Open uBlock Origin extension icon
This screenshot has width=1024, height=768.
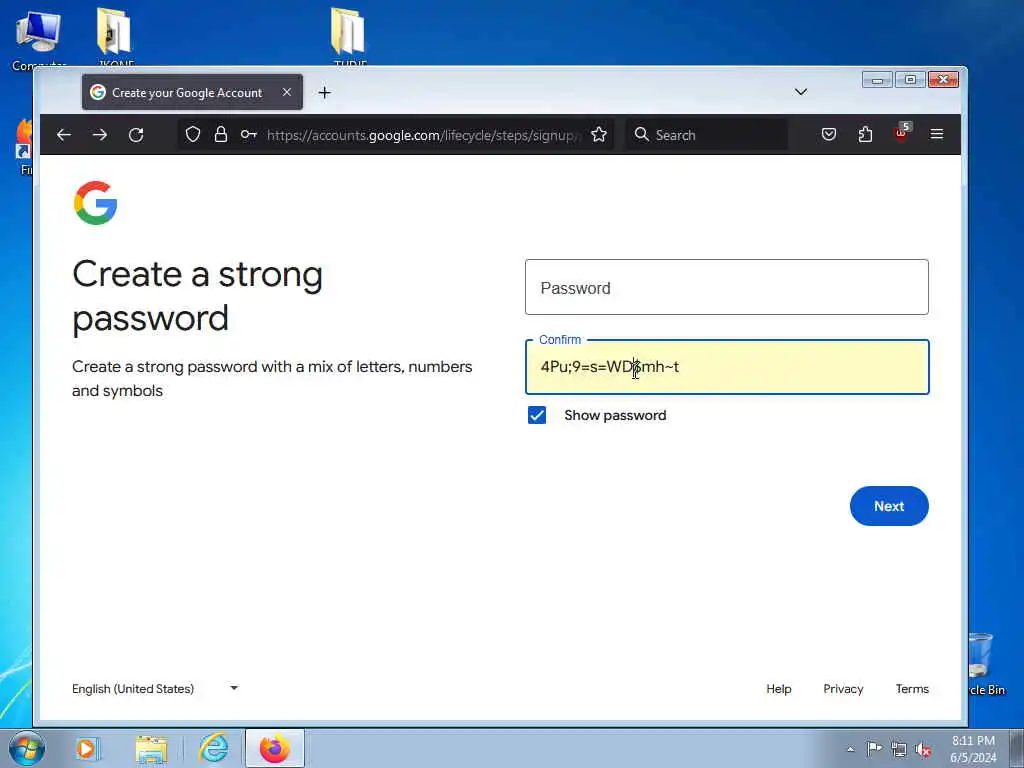[x=902, y=133]
